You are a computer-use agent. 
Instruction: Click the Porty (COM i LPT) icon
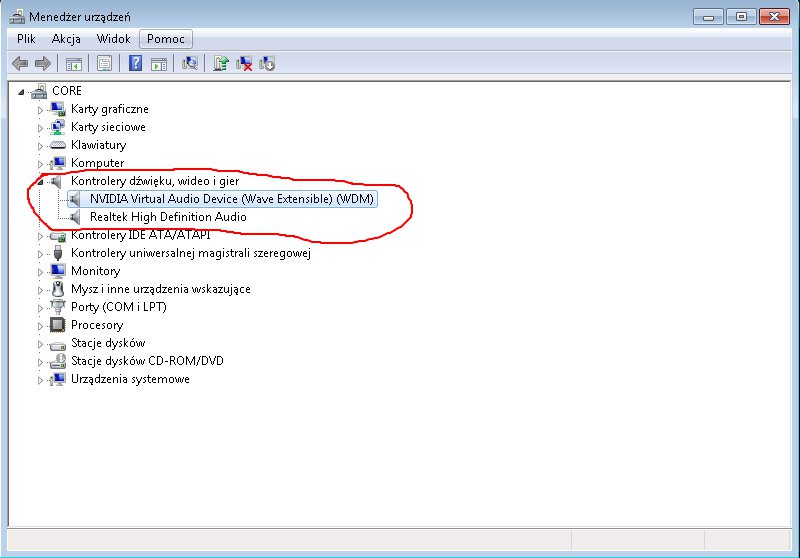(58, 307)
